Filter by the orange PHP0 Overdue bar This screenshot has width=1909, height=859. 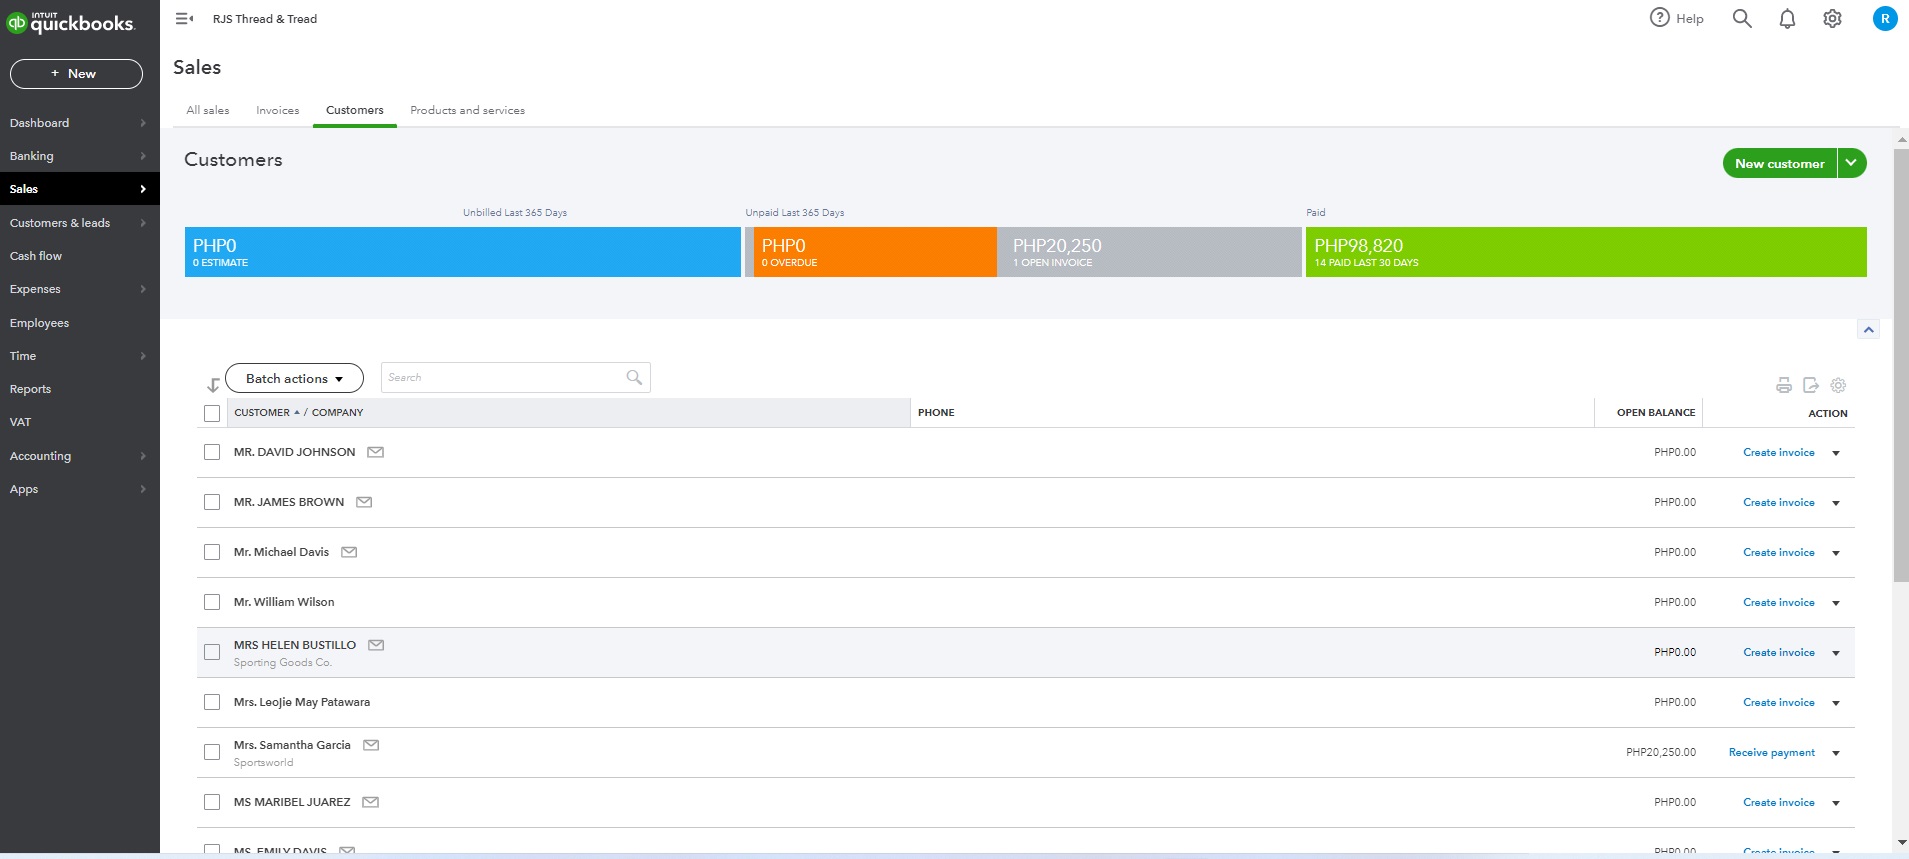click(x=875, y=252)
